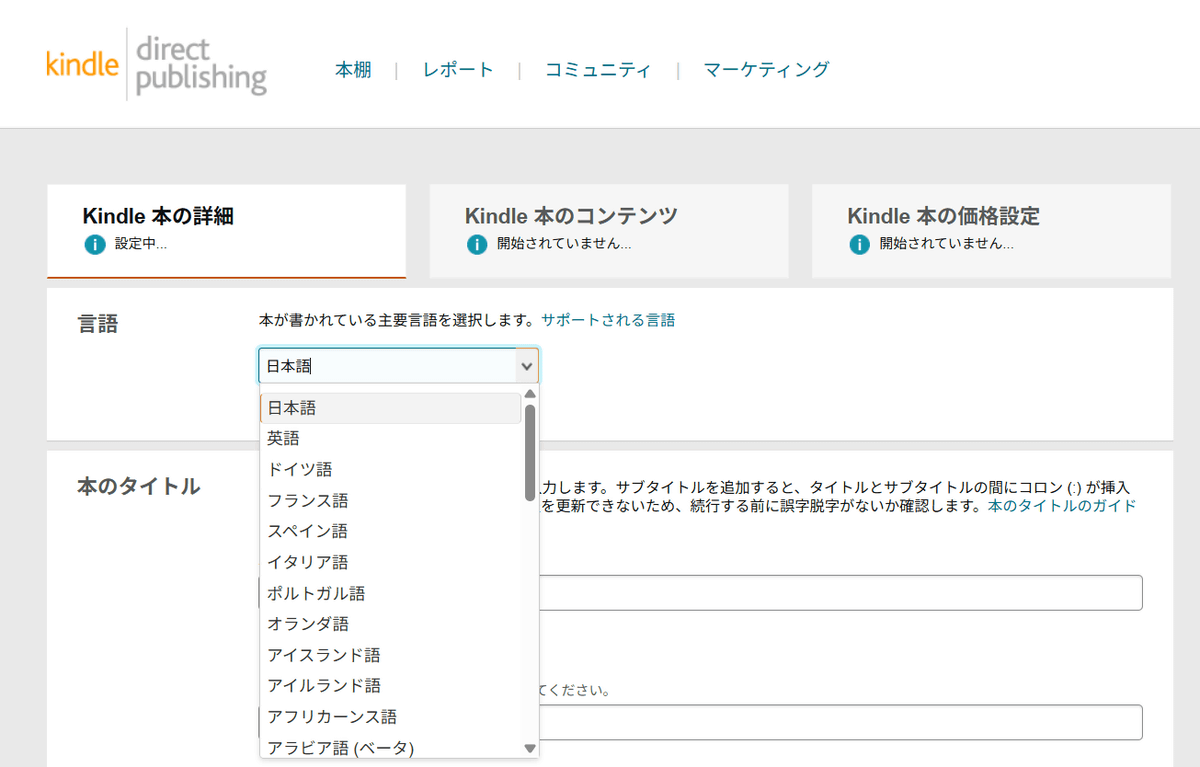Click the Kindle Direct Publishing logo

click(157, 64)
